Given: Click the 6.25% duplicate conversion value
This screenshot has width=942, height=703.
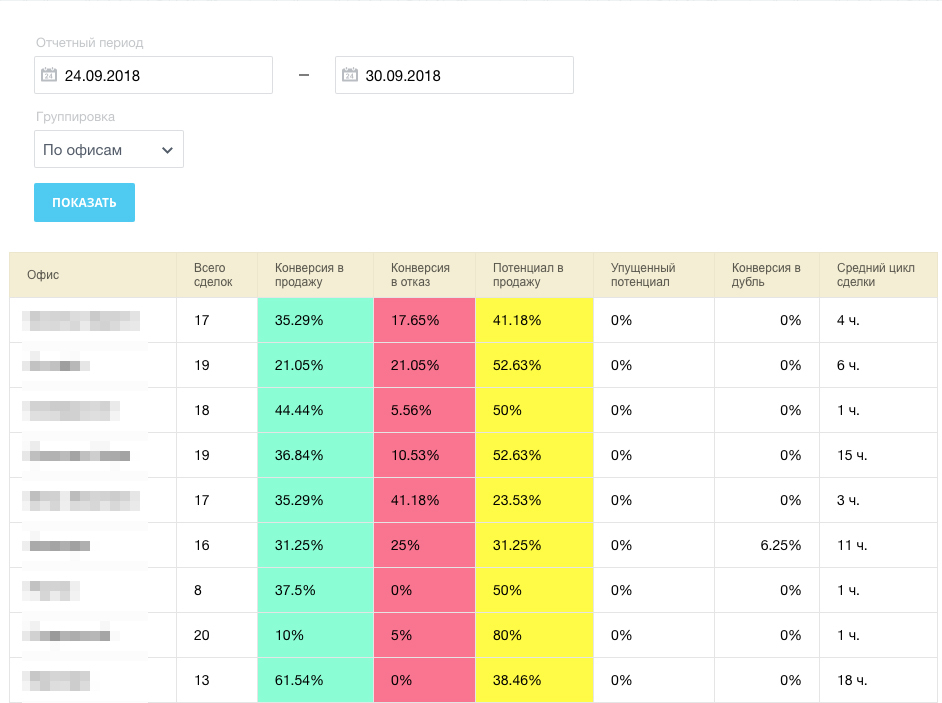Looking at the screenshot, I should [780, 546].
